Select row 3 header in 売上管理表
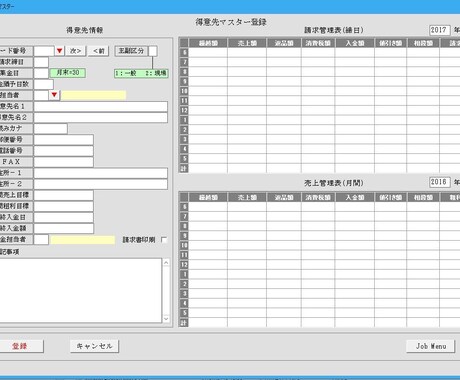460x380 pixels. coord(184,294)
